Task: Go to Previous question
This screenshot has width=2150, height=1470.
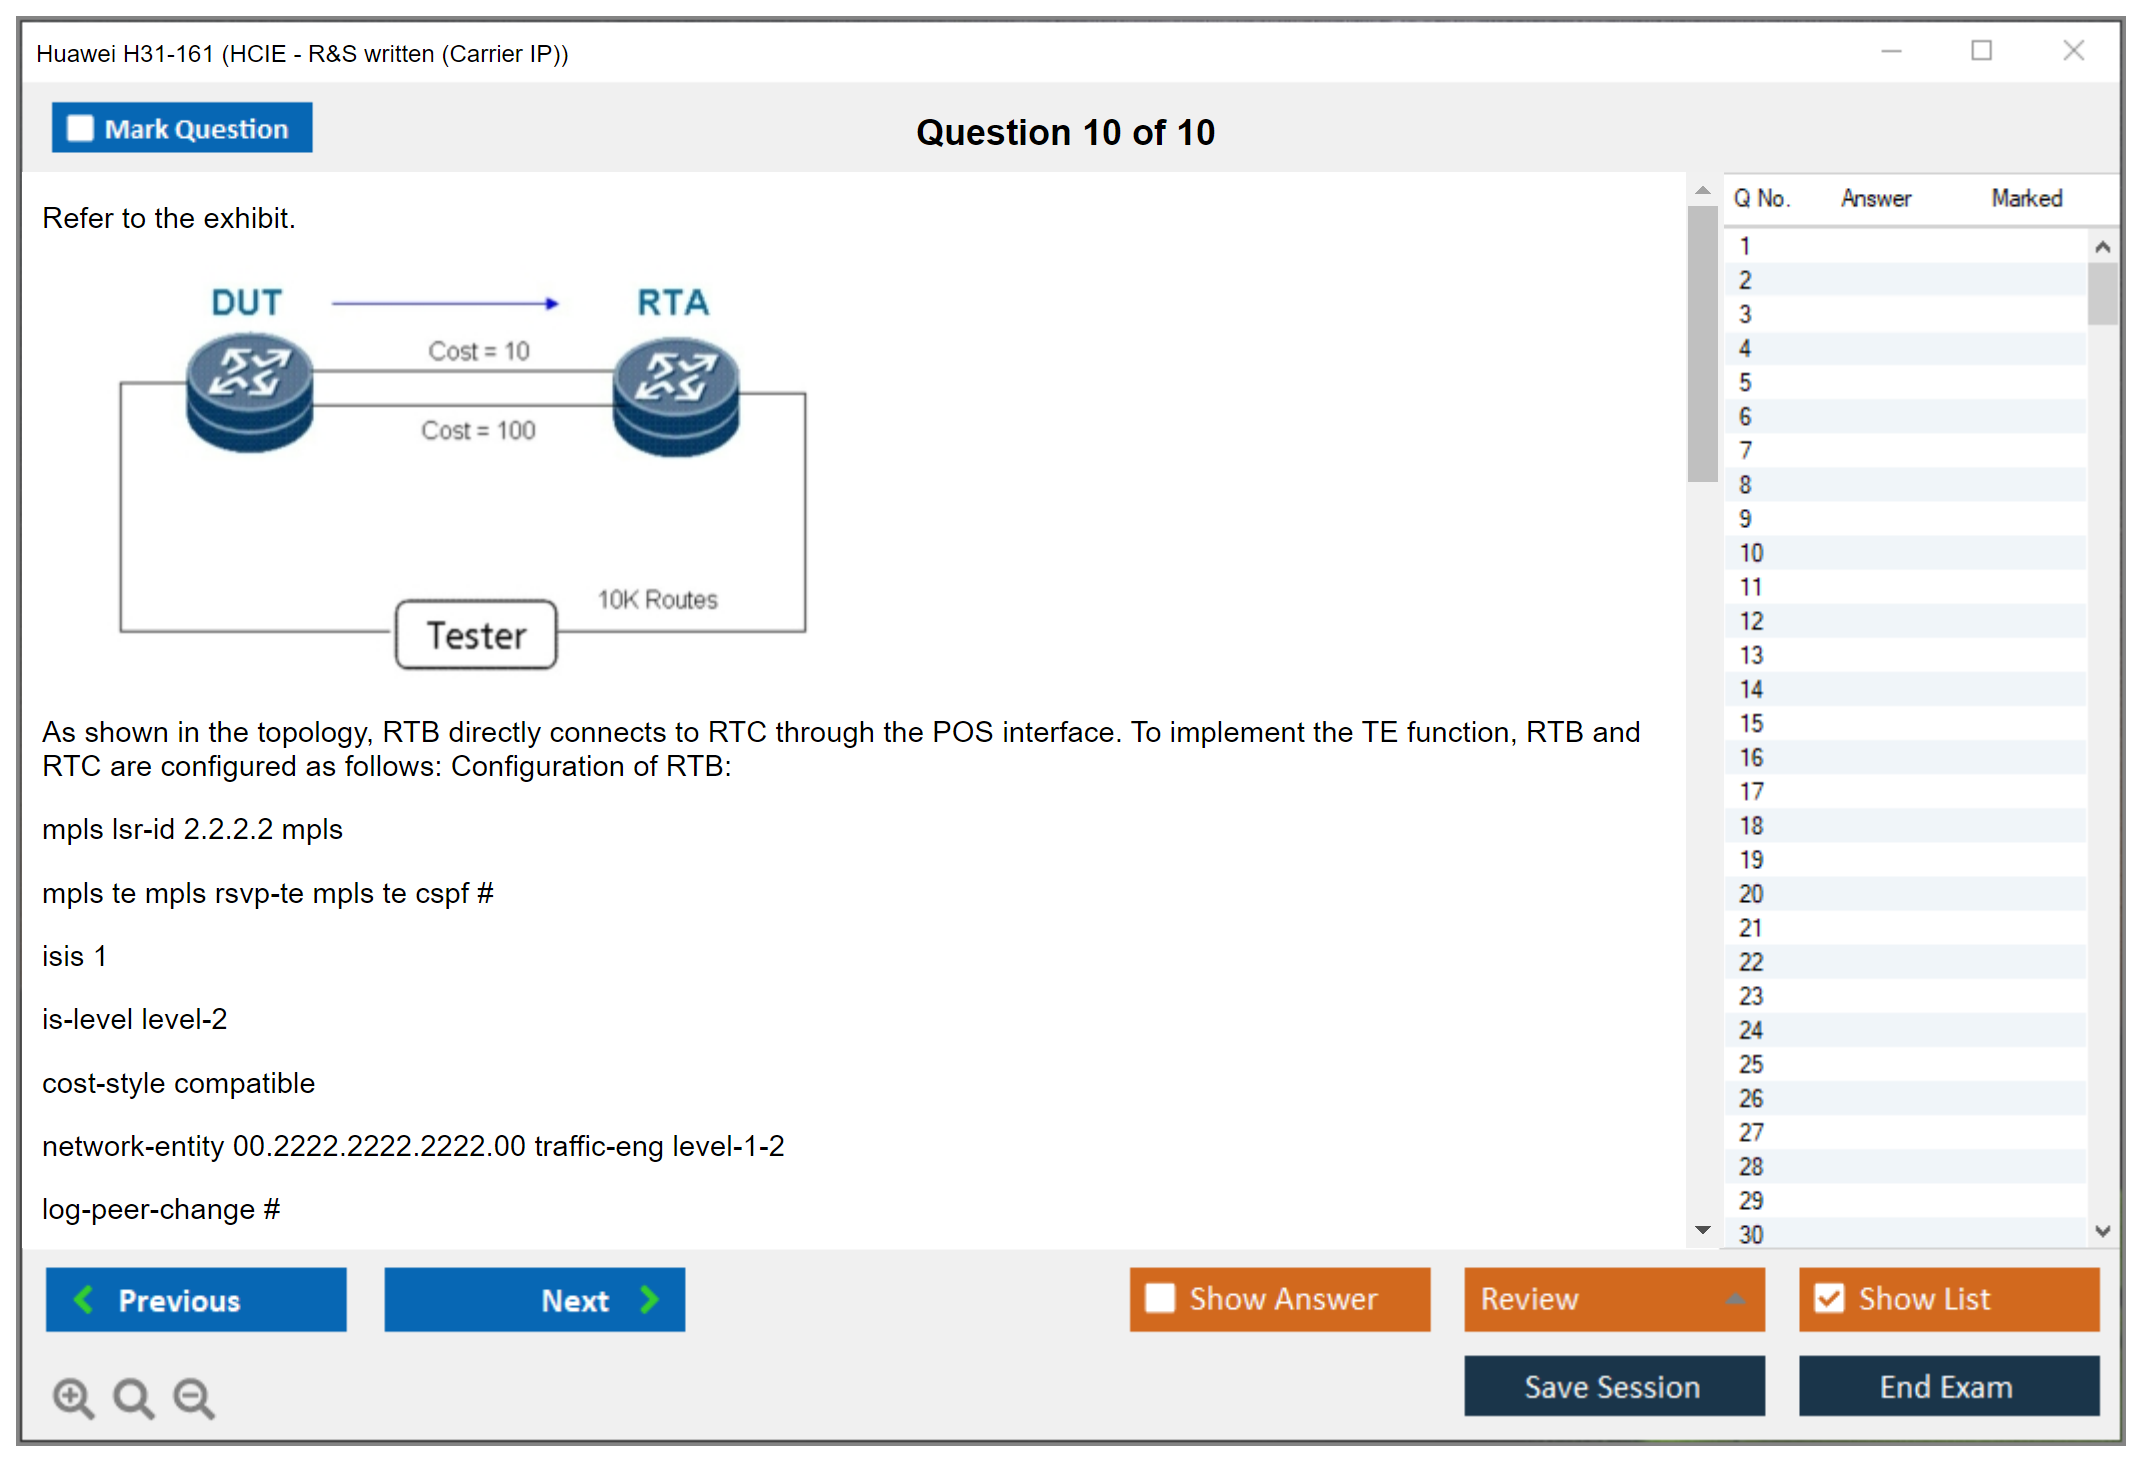Action: coord(196,1300)
